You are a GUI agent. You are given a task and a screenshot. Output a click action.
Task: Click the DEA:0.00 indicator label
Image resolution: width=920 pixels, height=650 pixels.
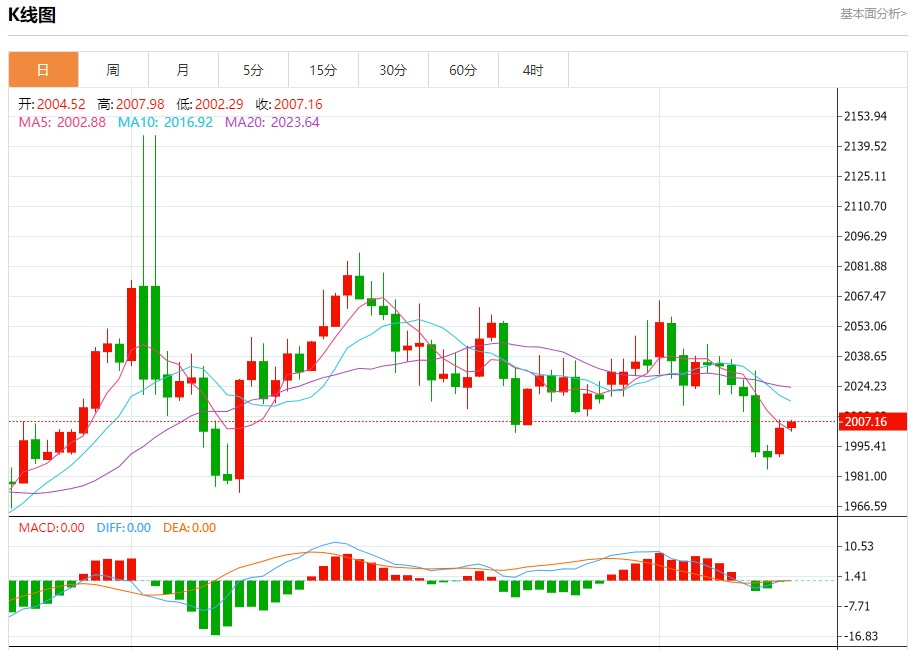[190, 527]
